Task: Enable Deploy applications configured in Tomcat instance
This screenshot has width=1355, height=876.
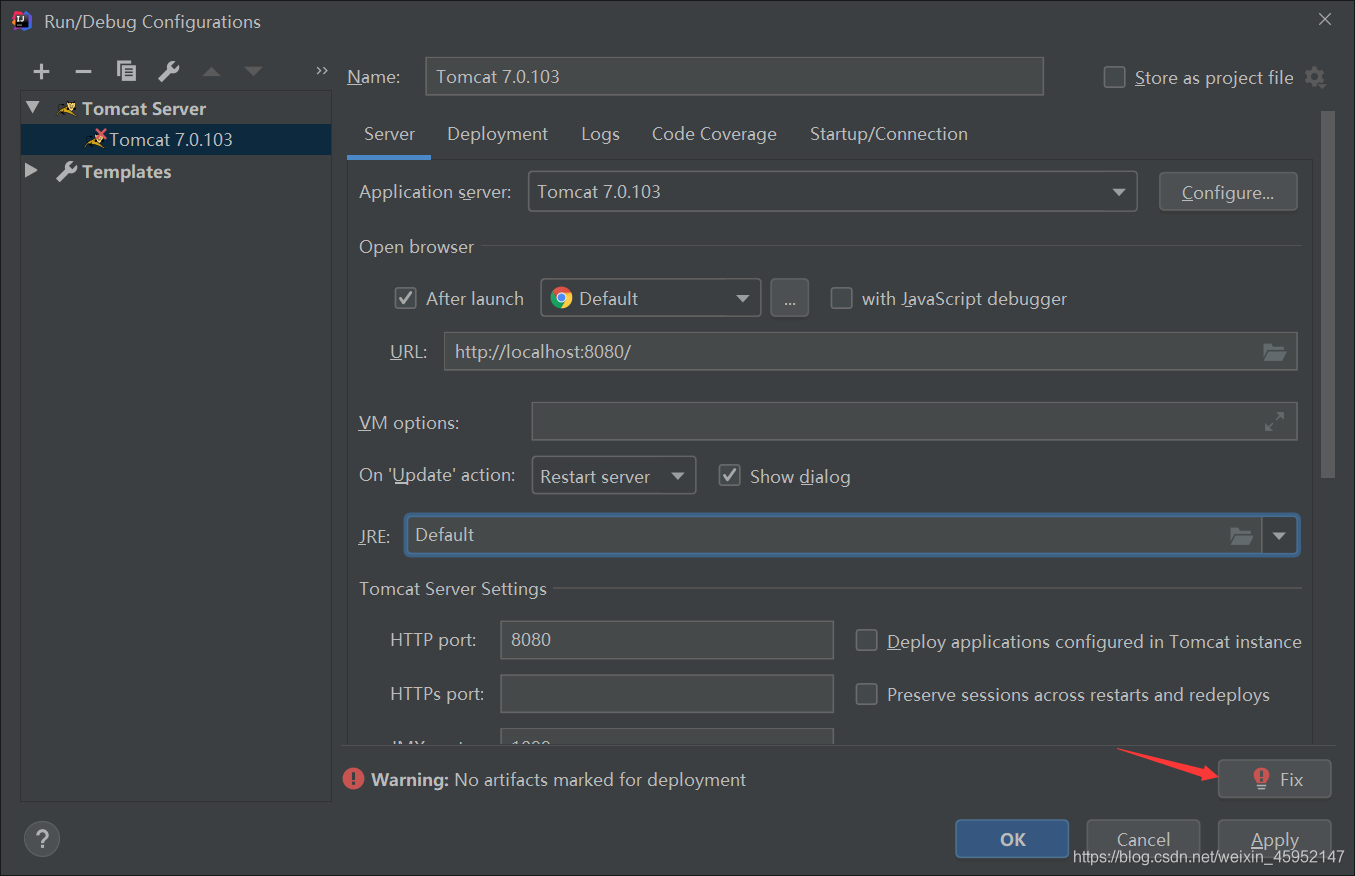Action: (867, 641)
